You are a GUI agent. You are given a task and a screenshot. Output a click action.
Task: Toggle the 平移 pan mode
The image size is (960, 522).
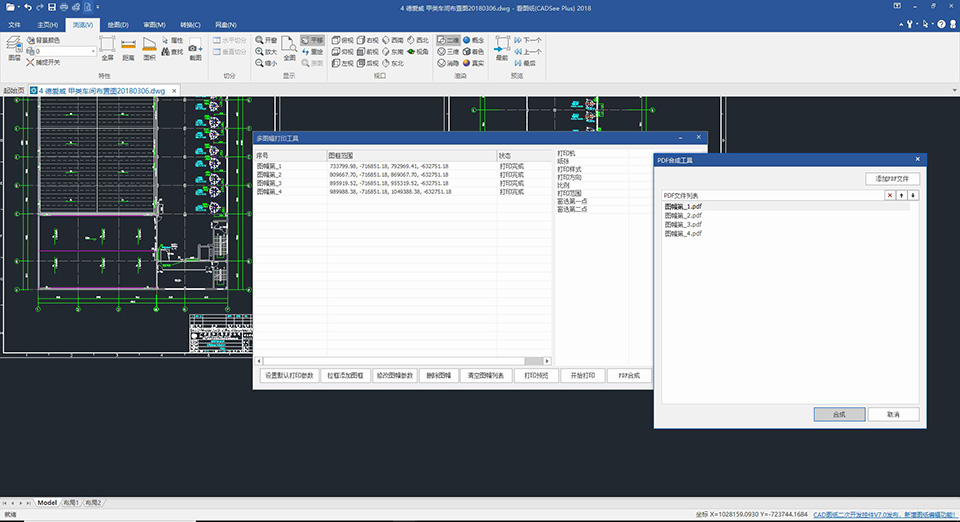pos(311,40)
